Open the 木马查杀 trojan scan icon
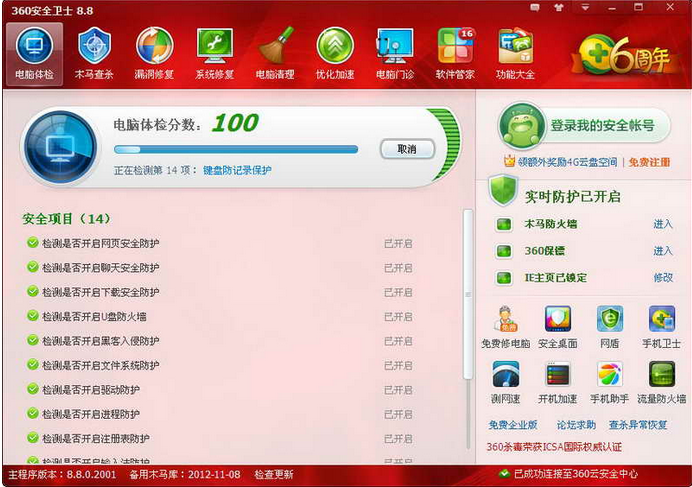692x487 pixels. click(x=94, y=54)
